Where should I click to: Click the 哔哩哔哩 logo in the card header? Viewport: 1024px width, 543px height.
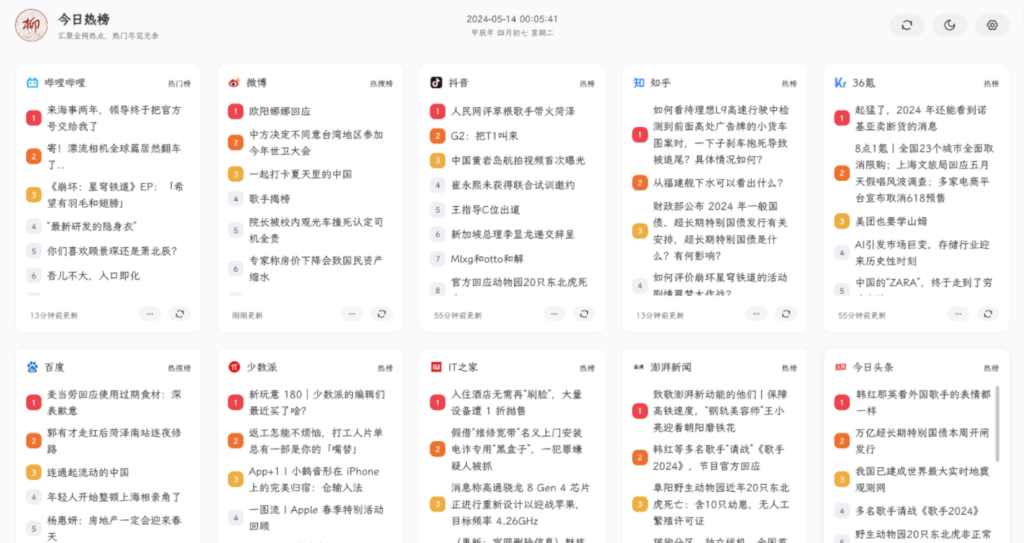tap(33, 83)
